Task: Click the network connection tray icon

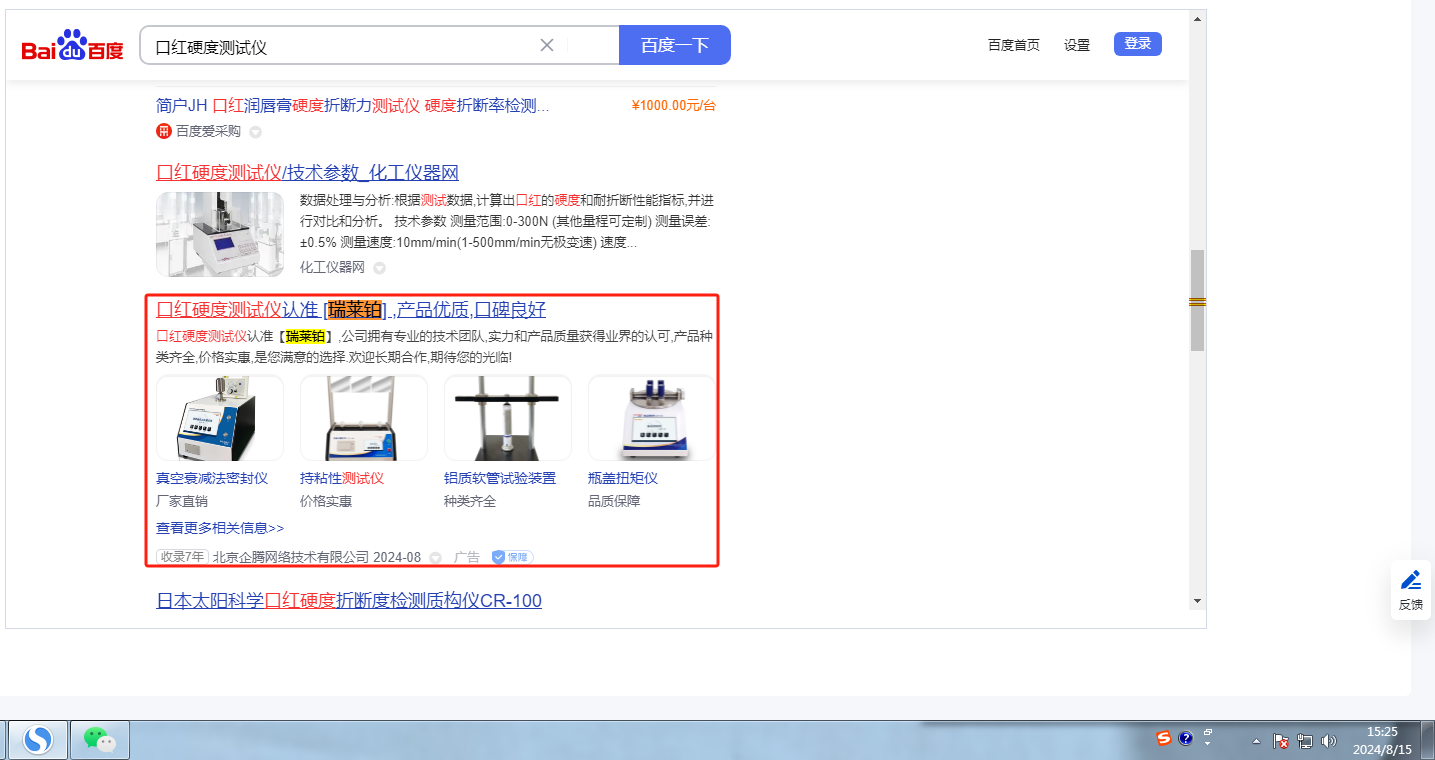Action: click(1305, 741)
